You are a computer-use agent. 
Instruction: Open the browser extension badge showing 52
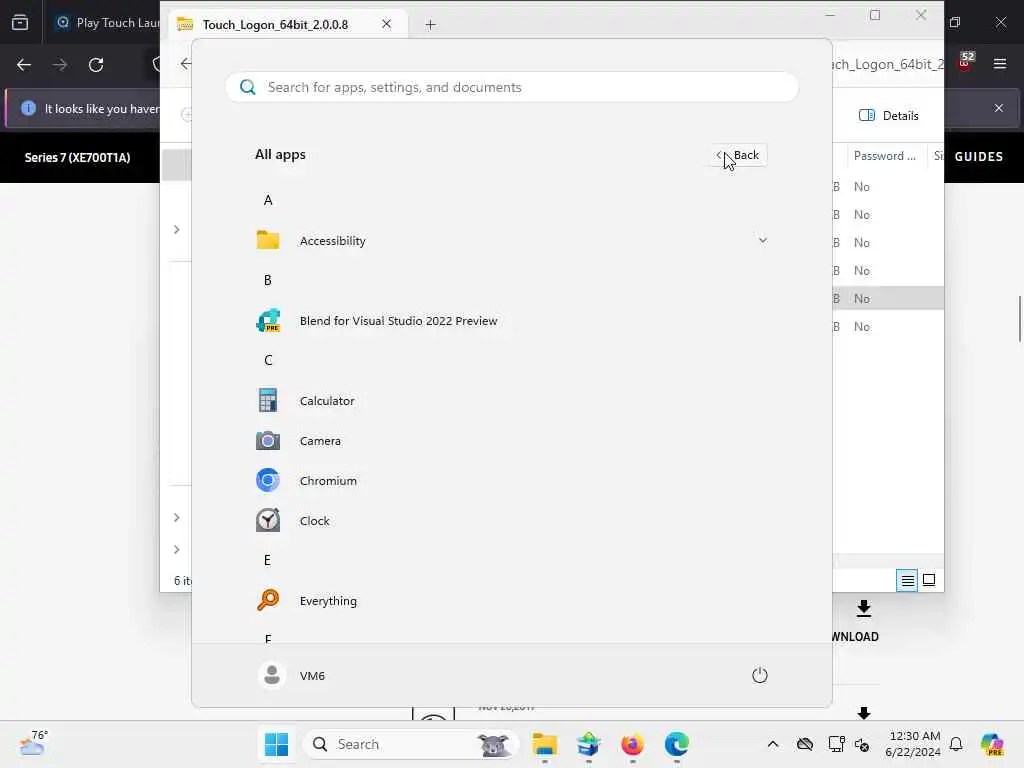pos(965,61)
